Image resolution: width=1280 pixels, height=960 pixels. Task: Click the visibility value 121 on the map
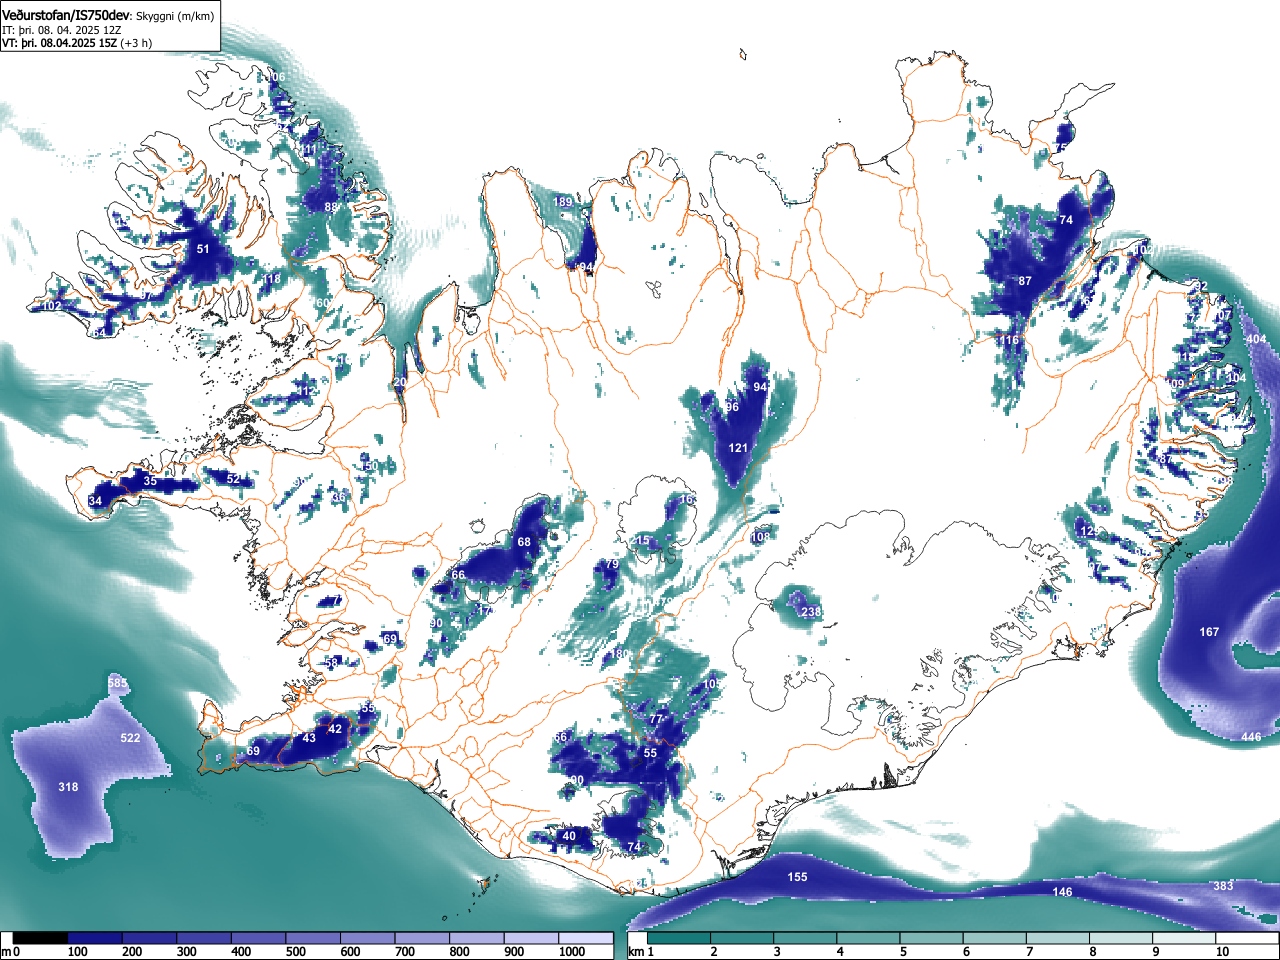coord(738,448)
